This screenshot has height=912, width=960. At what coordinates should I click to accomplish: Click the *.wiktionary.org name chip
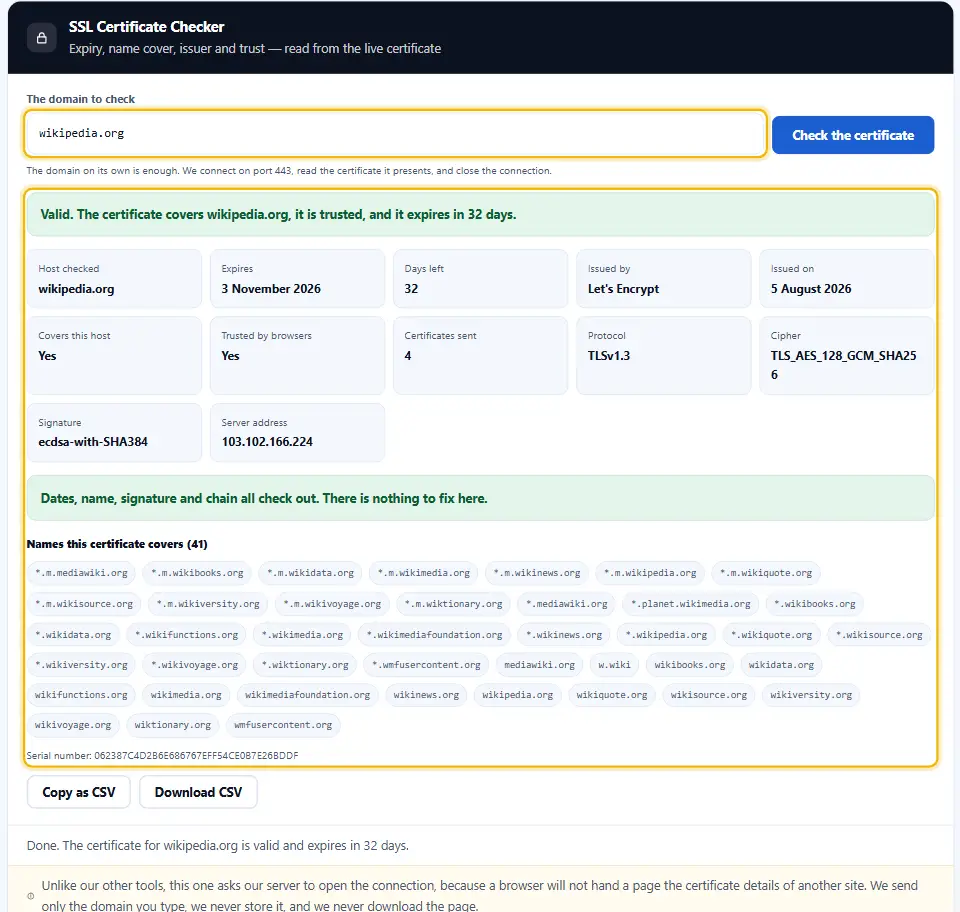[x=305, y=665]
